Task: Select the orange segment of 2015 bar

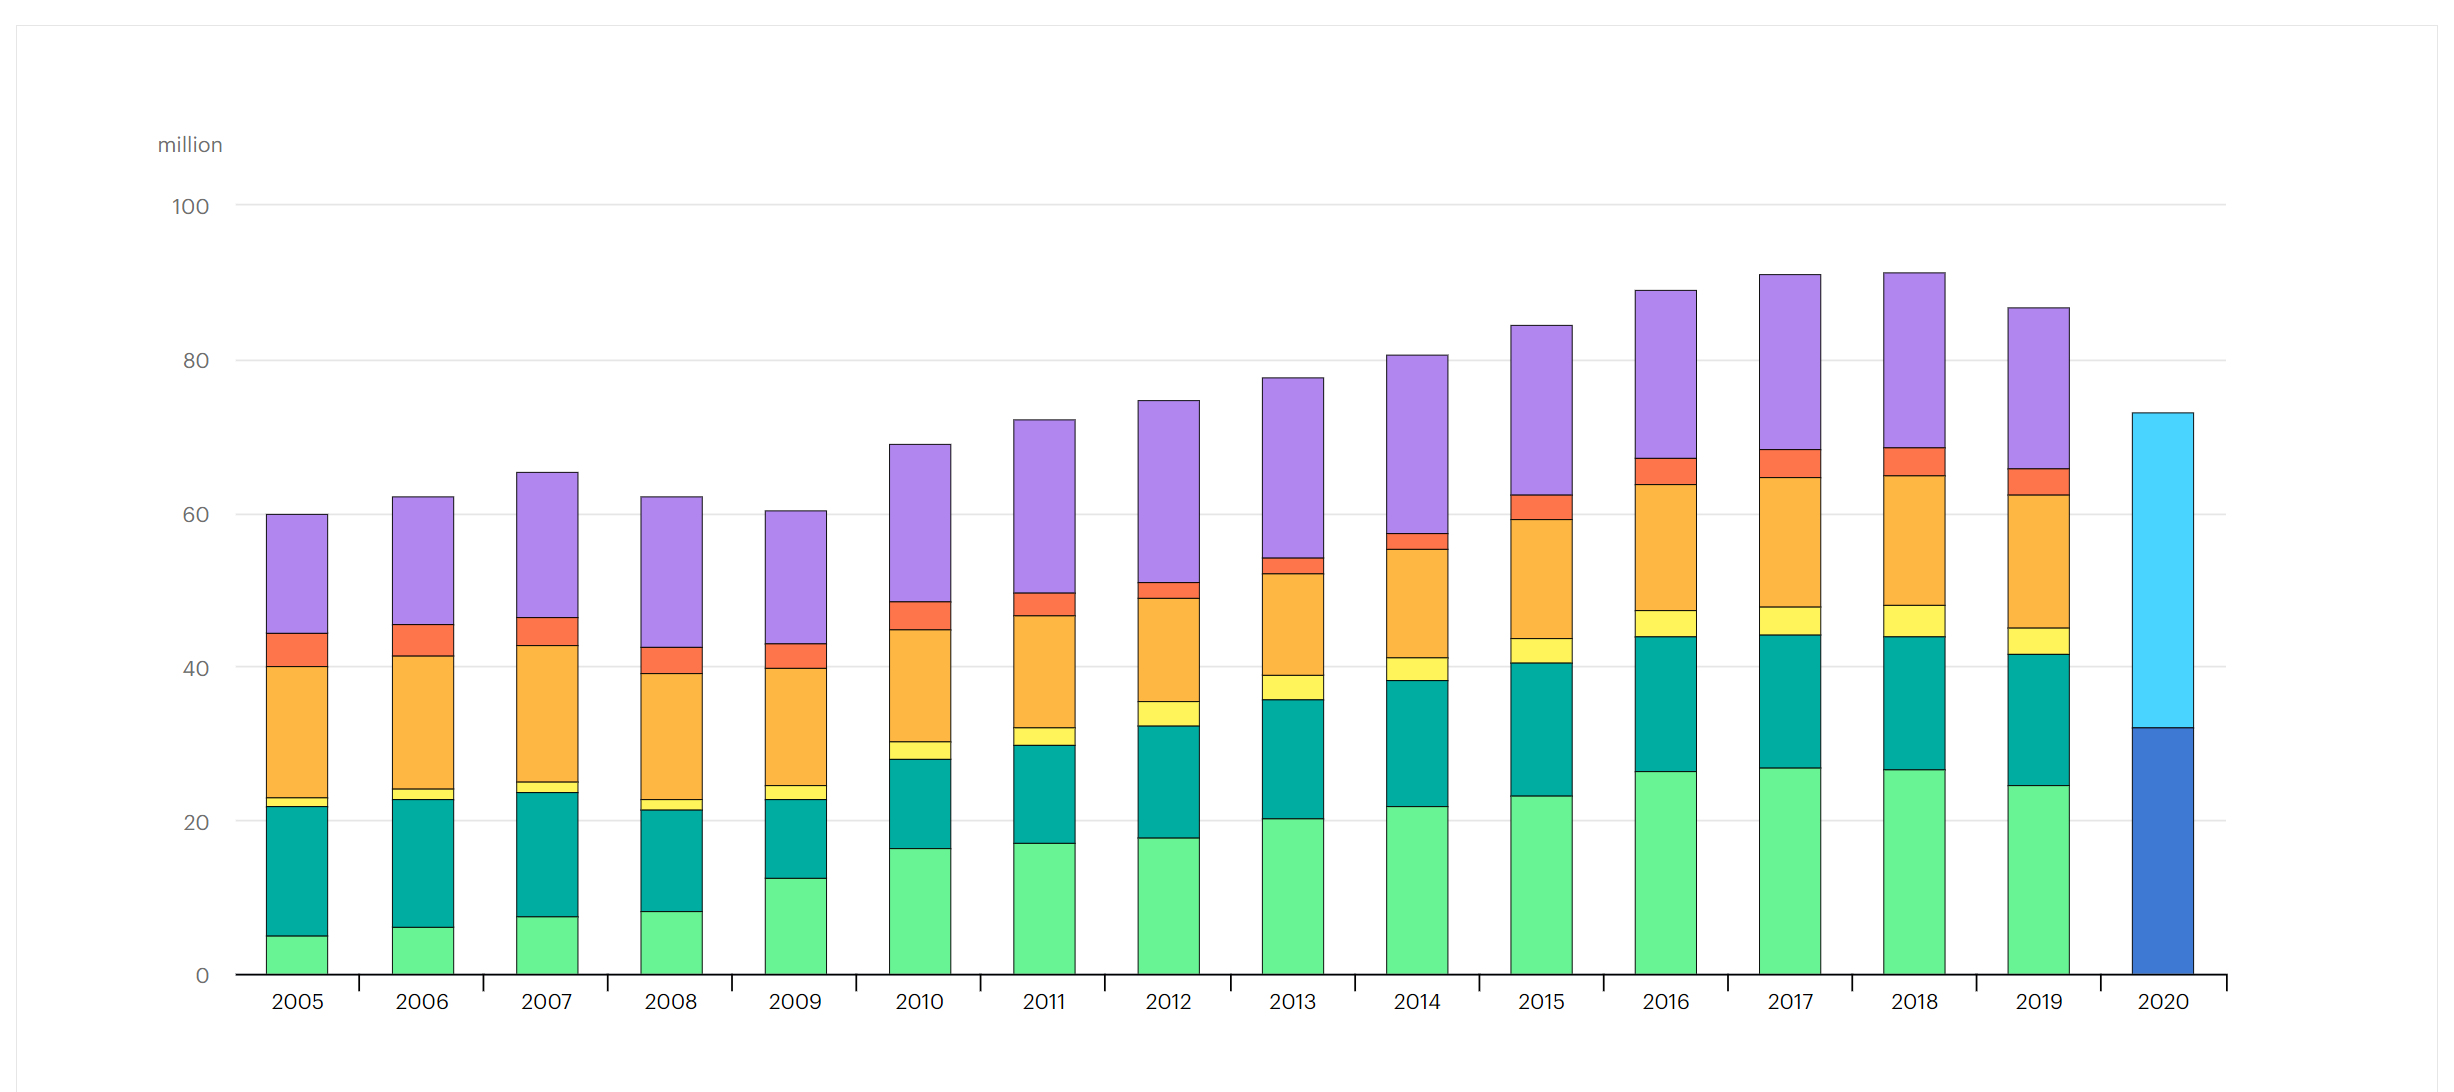Action: (1541, 578)
